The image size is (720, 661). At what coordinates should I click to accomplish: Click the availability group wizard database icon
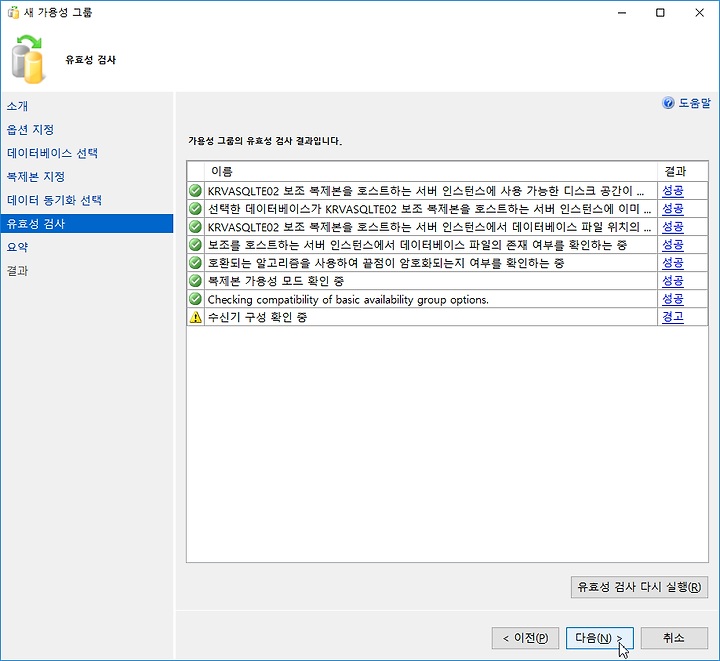click(x=28, y=60)
